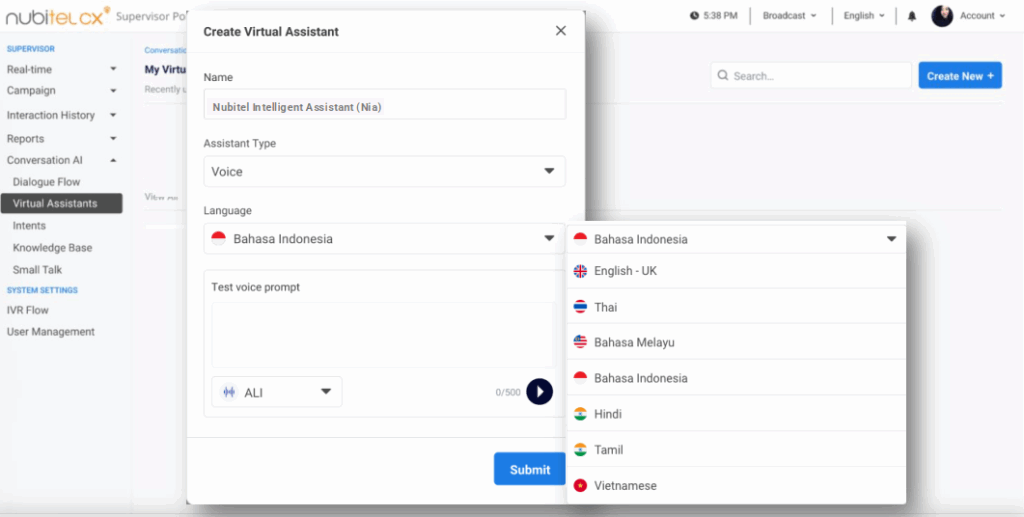1024x517 pixels.
Task: Click the nubitel CX logo
Action: pos(57,16)
